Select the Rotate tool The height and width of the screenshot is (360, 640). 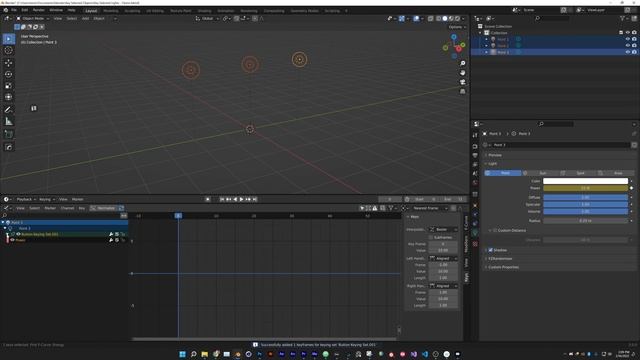pos(9,74)
